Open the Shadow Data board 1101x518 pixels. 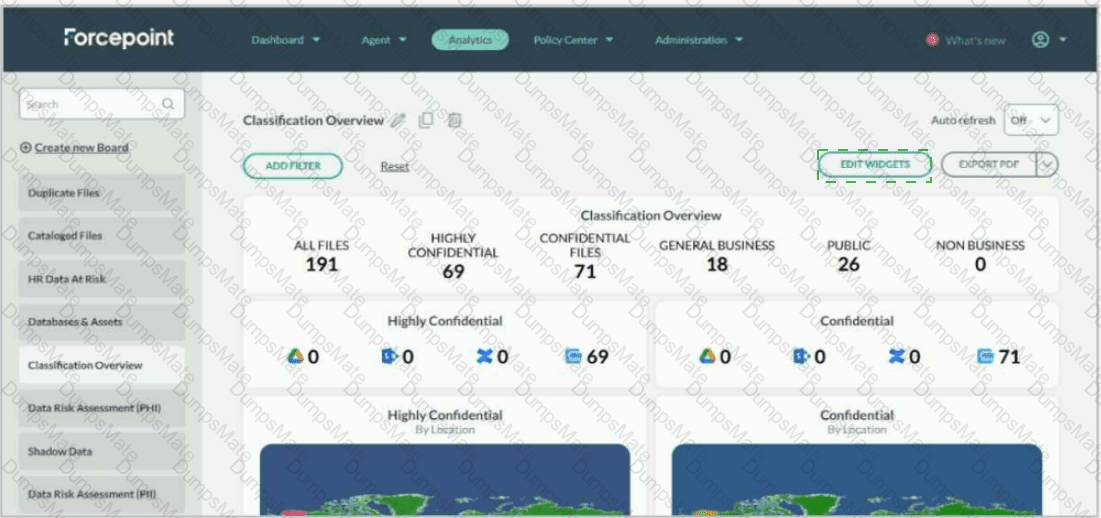[x=102, y=451]
